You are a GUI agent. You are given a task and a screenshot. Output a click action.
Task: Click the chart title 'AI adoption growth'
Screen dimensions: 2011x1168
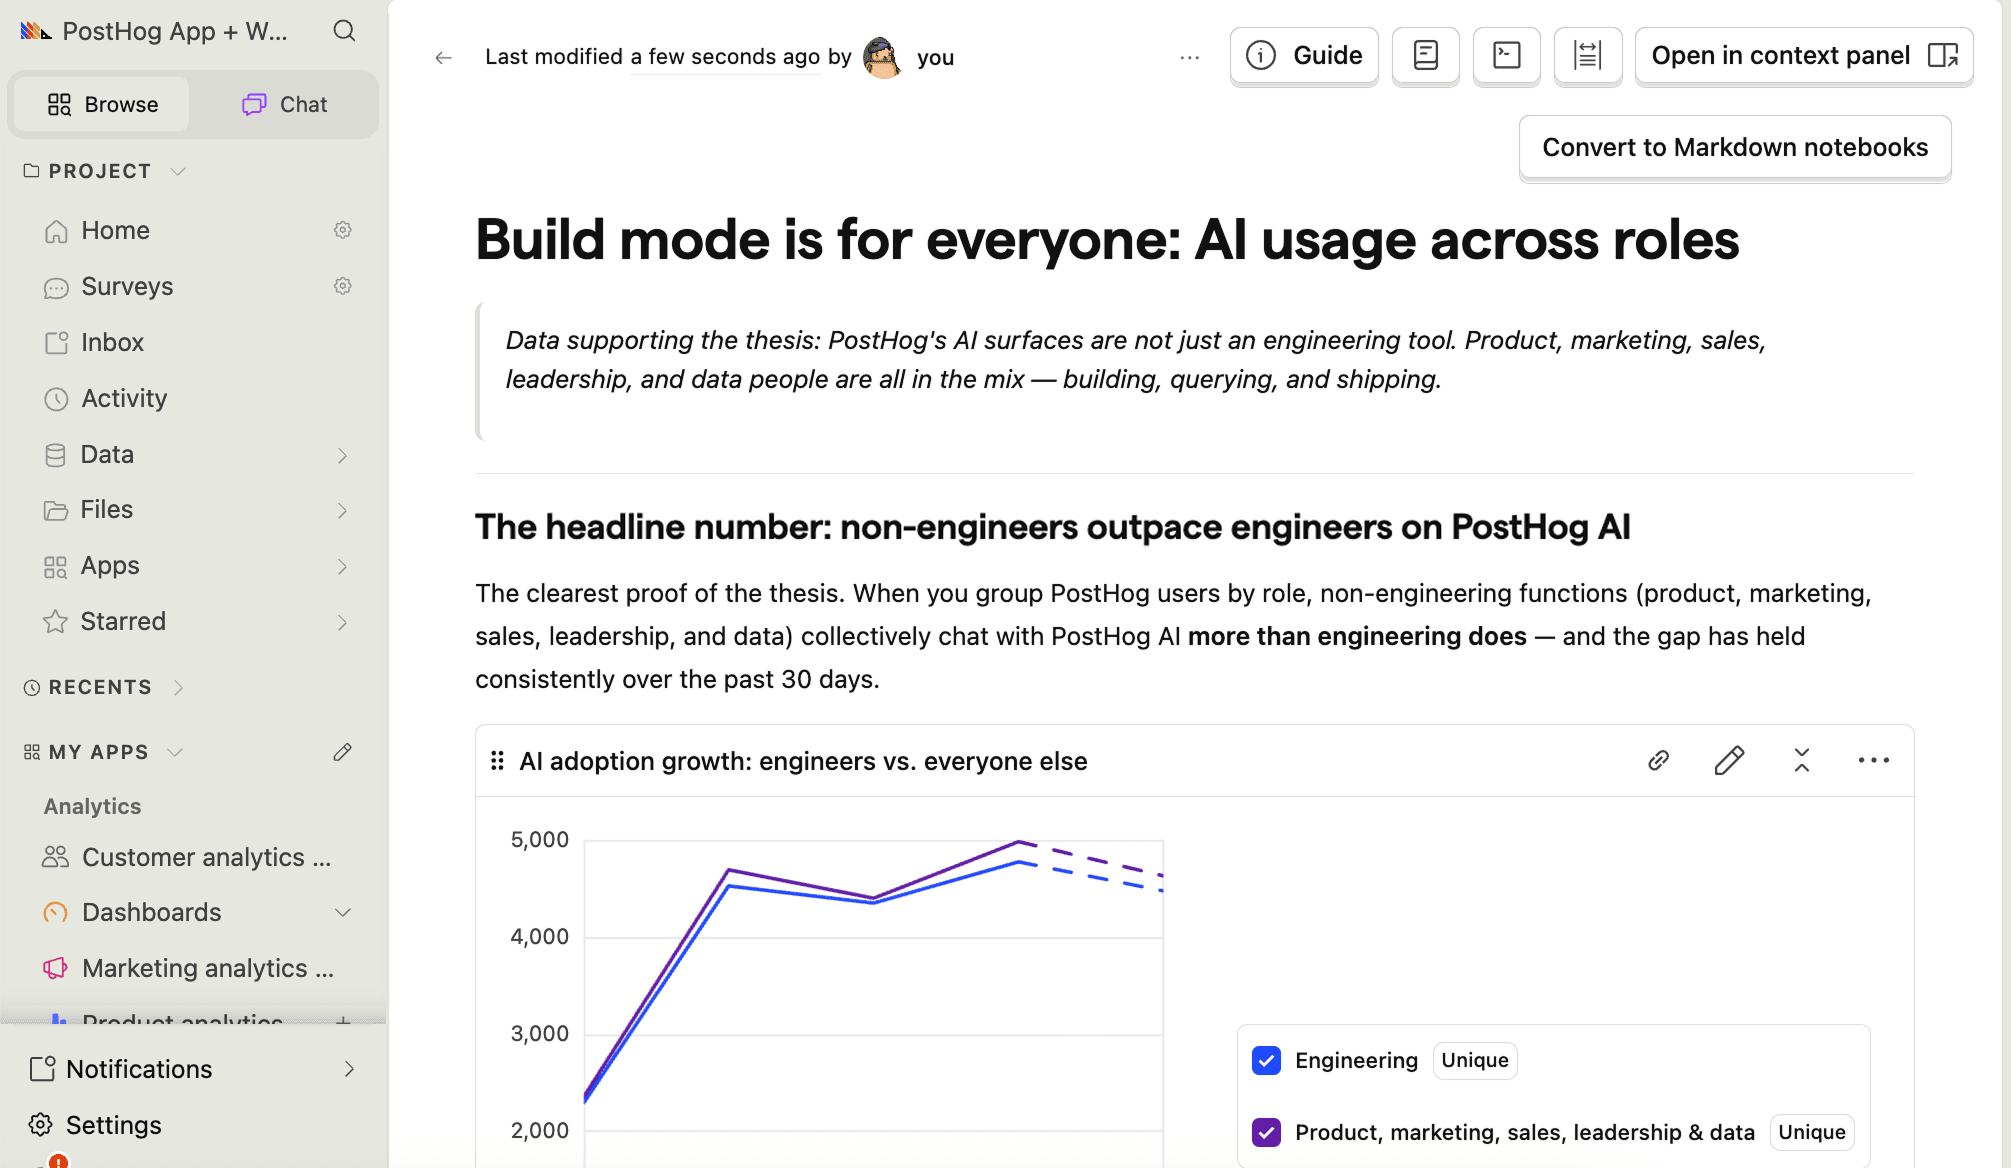[x=803, y=761]
